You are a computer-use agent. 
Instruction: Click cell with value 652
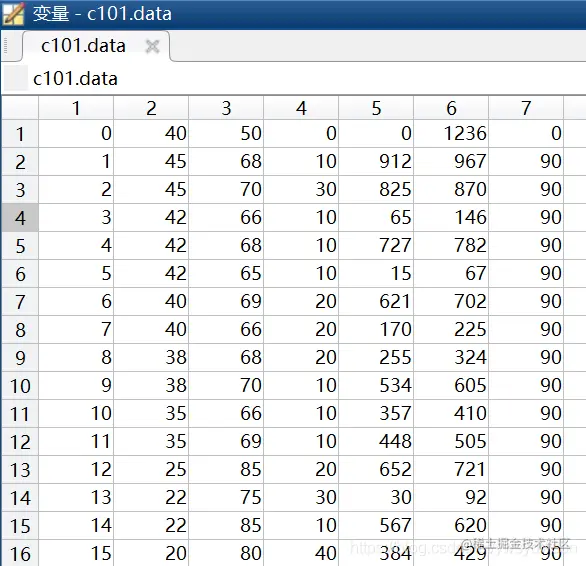tap(376, 470)
